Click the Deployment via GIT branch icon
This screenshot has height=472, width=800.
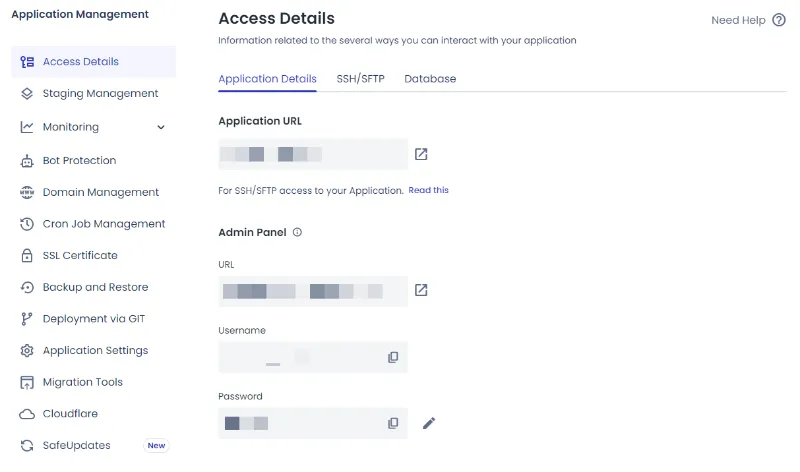[x=27, y=319]
